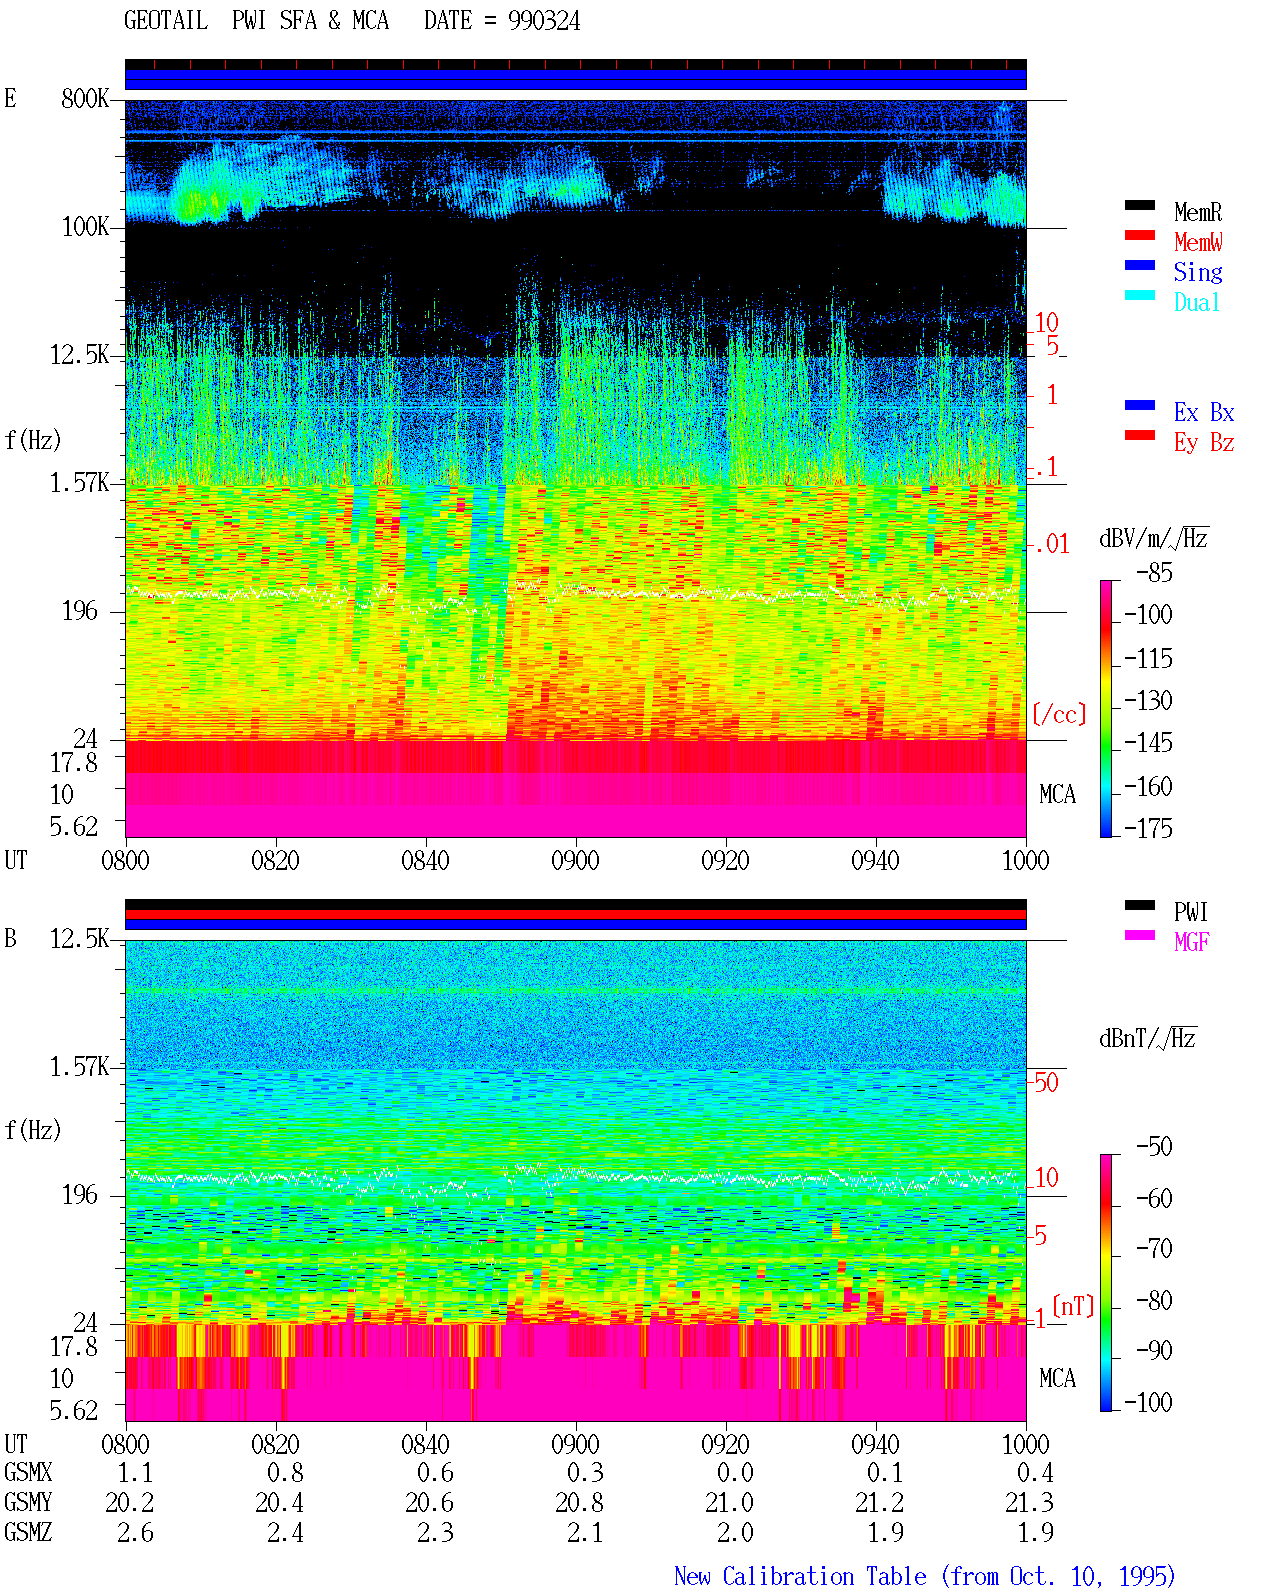Click the '1000' tick under the E panel
This screenshot has width=1280, height=1593.
(x=1025, y=860)
